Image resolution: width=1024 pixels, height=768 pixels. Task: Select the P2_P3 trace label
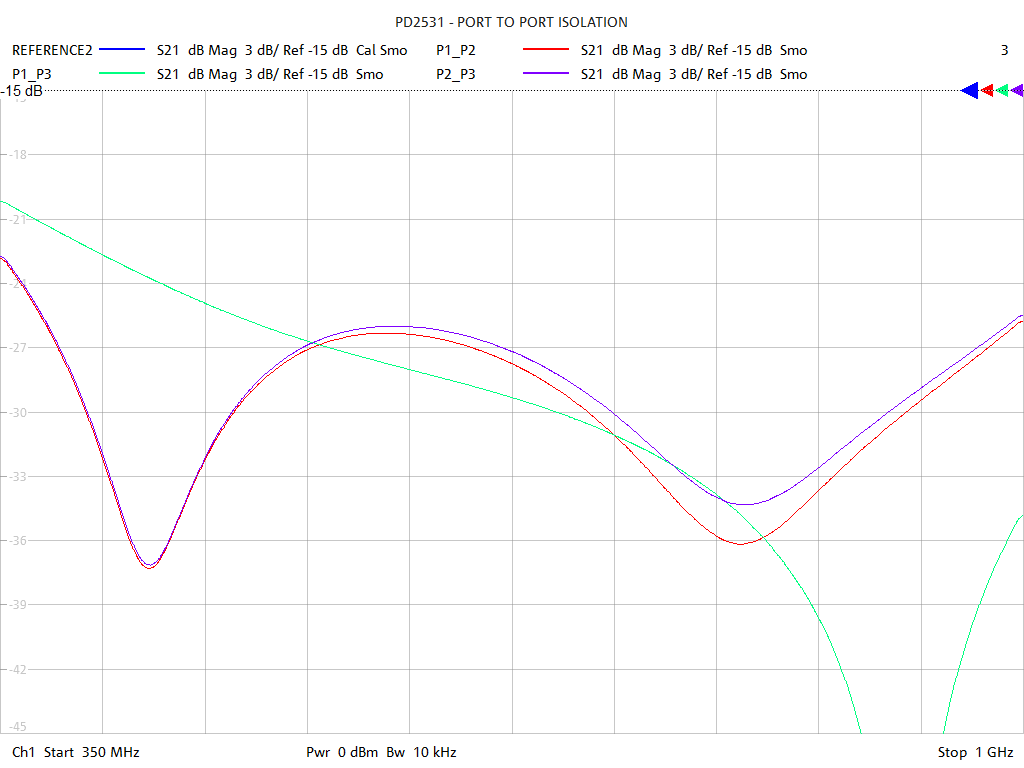coord(456,74)
